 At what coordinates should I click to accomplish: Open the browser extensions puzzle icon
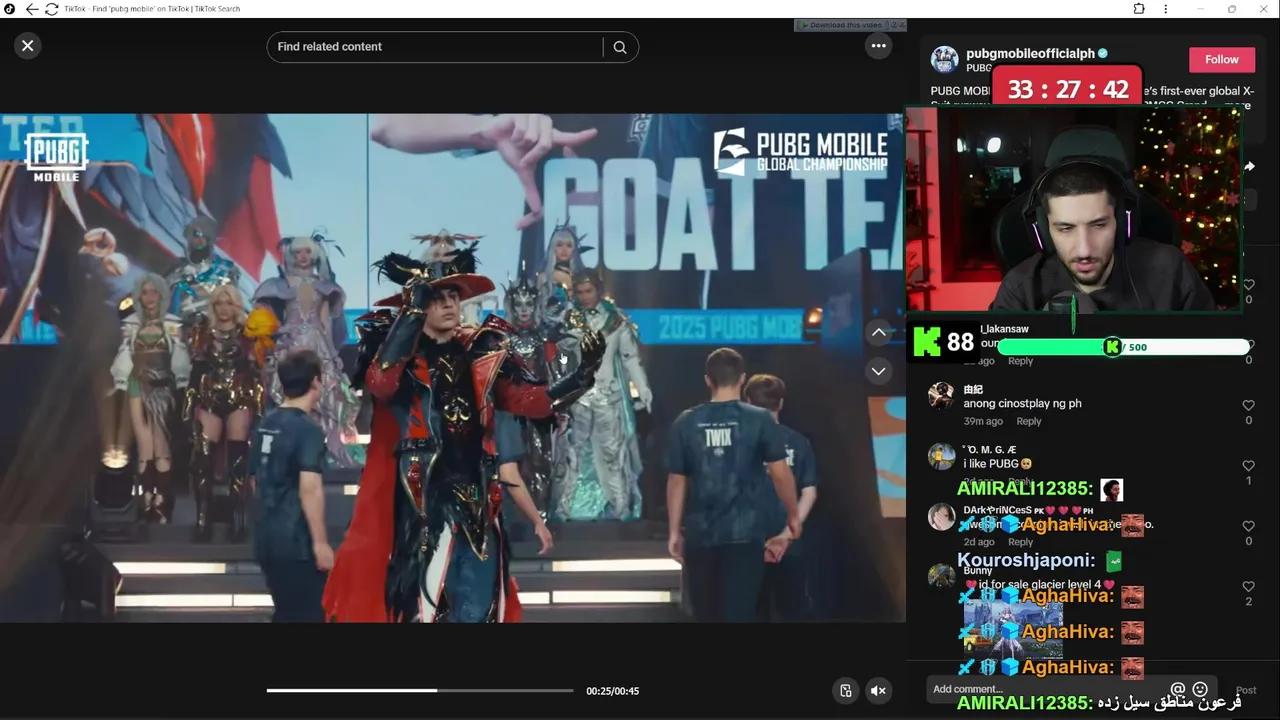coord(1139,9)
